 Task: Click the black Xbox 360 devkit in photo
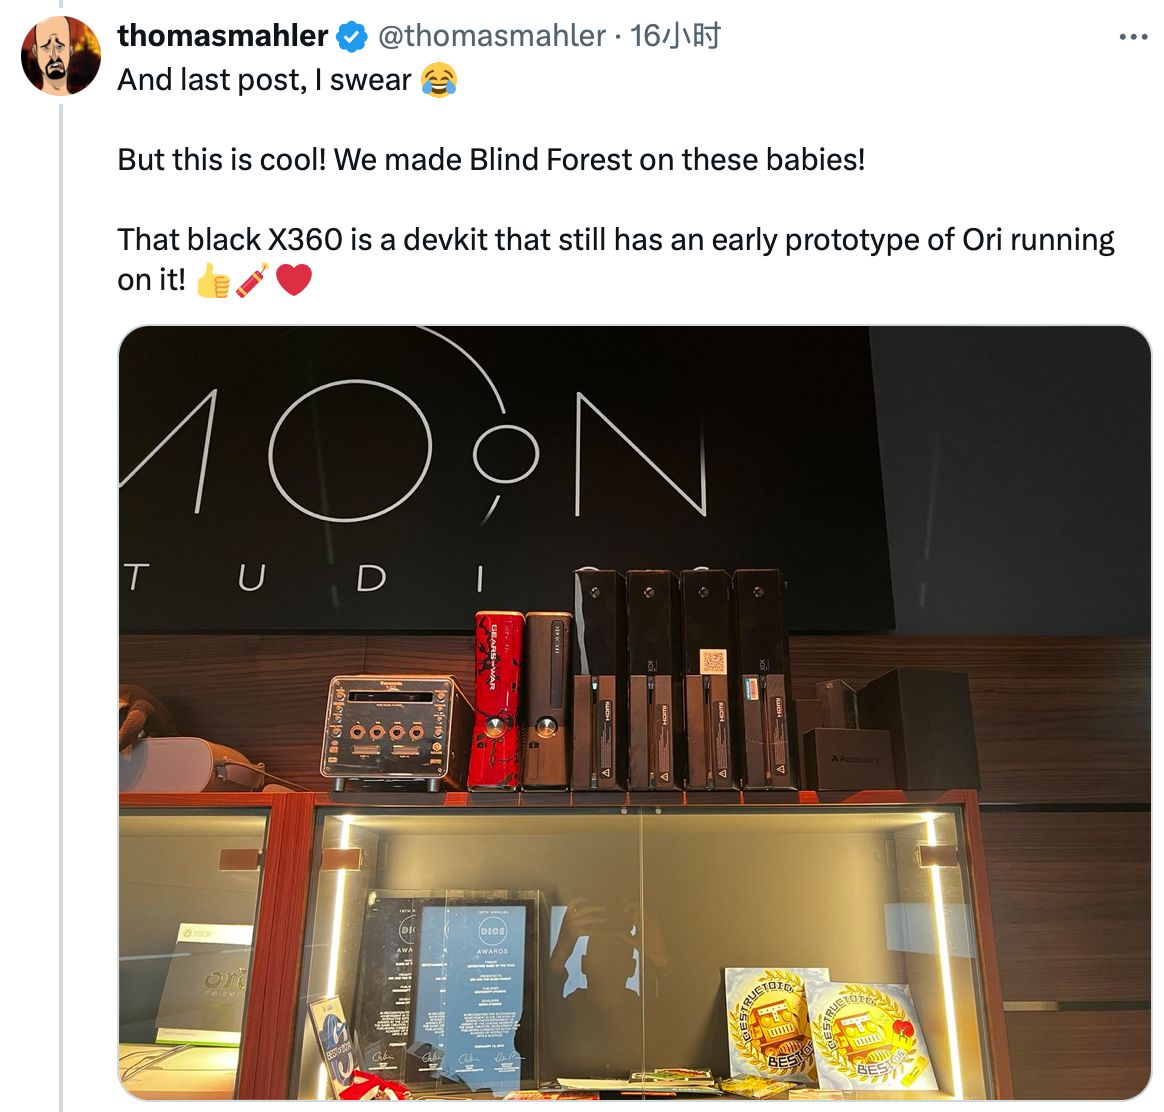549,699
